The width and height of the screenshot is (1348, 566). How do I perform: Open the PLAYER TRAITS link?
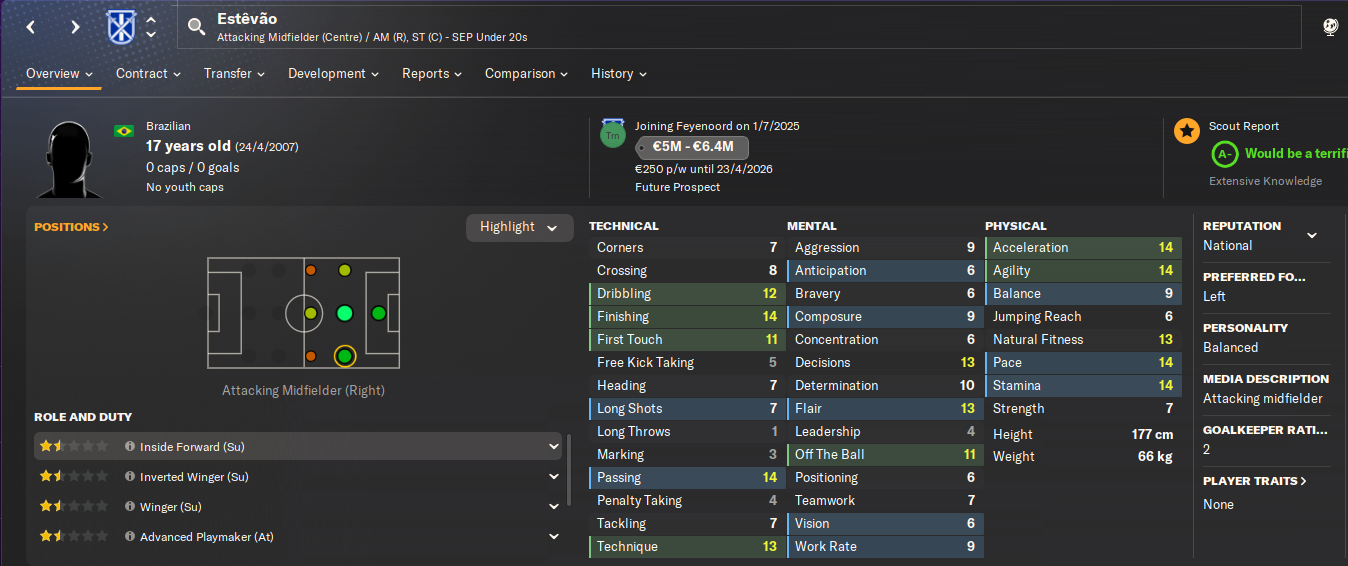1254,481
